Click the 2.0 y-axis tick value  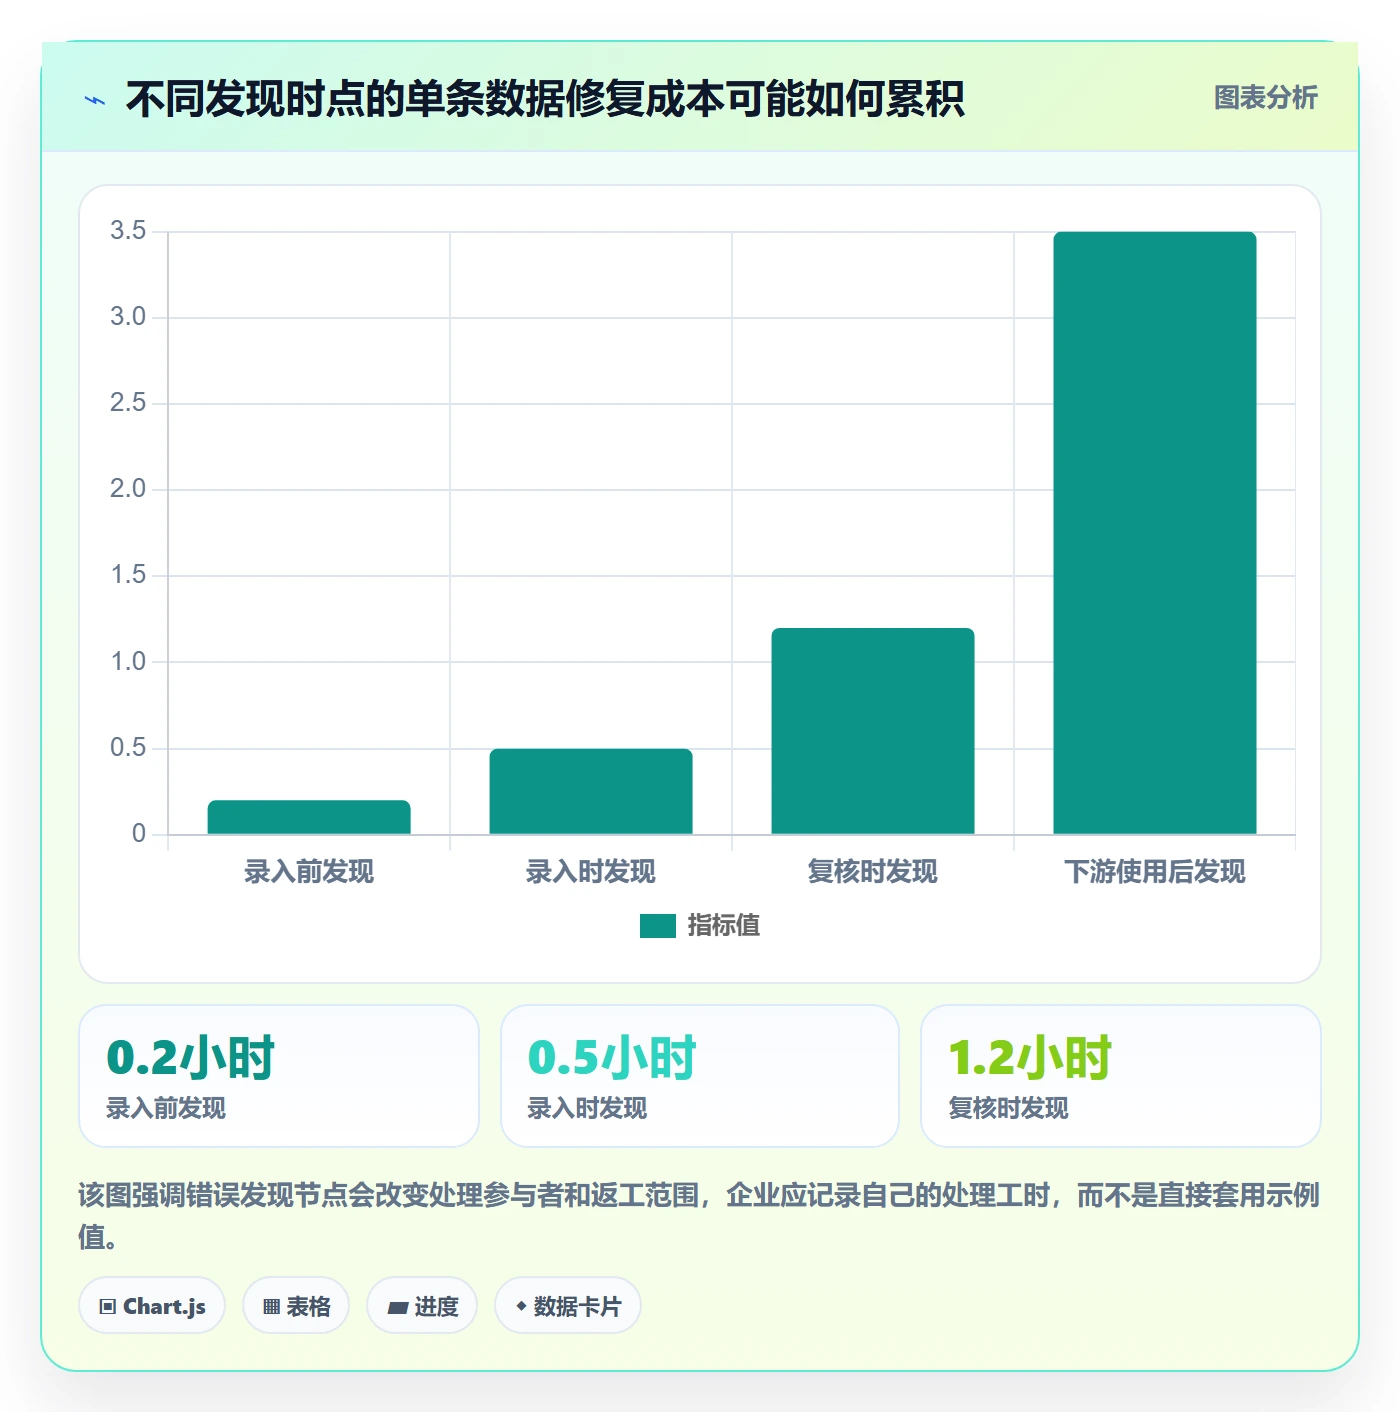tap(128, 489)
